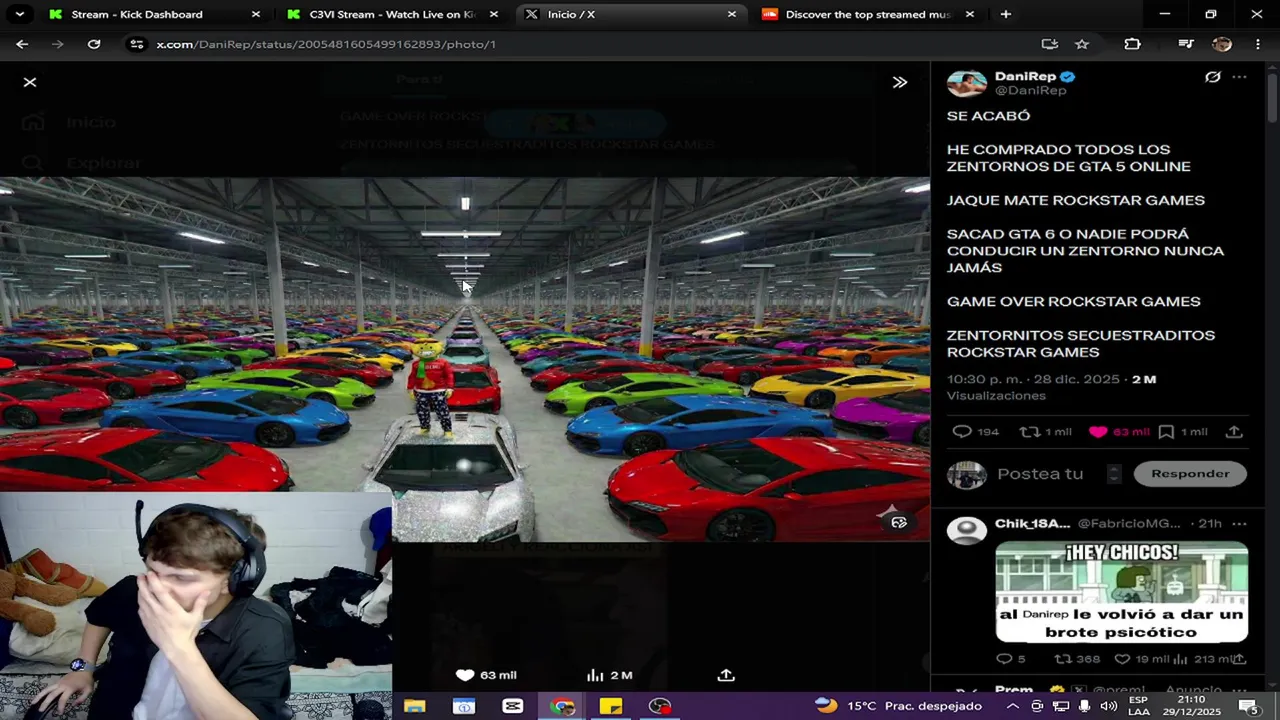Open ESP LAA language switcher
The height and width of the screenshot is (720, 1280).
[x=1138, y=706]
